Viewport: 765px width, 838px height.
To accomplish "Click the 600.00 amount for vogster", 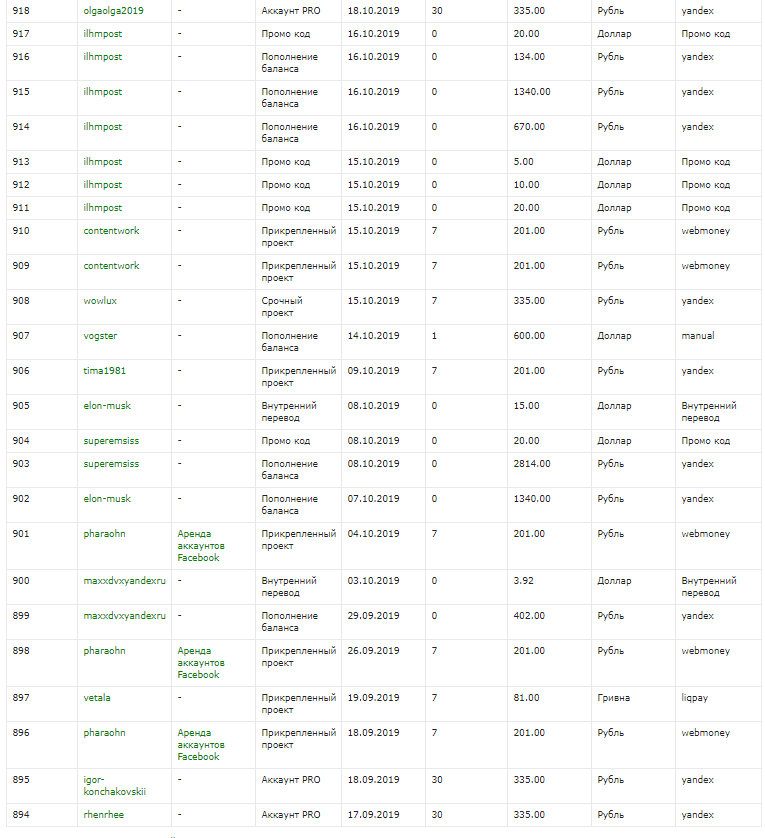I will [527, 336].
